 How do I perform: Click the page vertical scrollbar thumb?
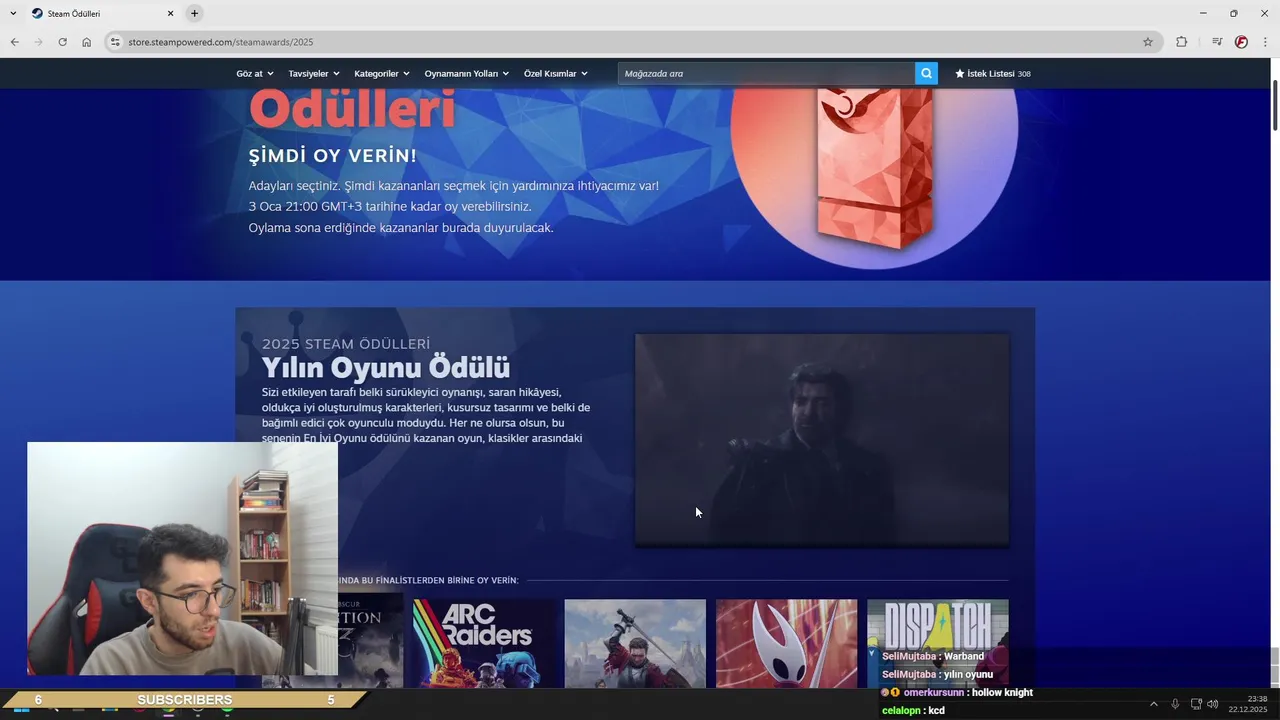1275,103
